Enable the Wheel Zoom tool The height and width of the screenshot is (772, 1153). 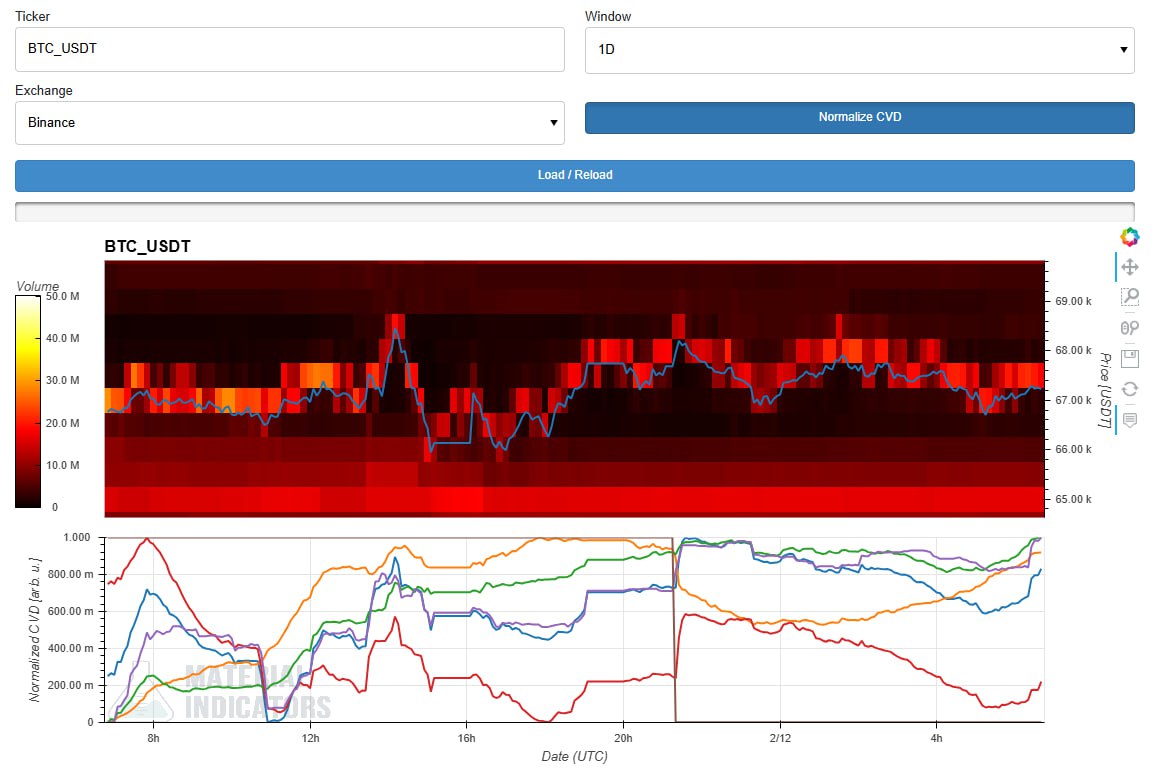(1129, 327)
